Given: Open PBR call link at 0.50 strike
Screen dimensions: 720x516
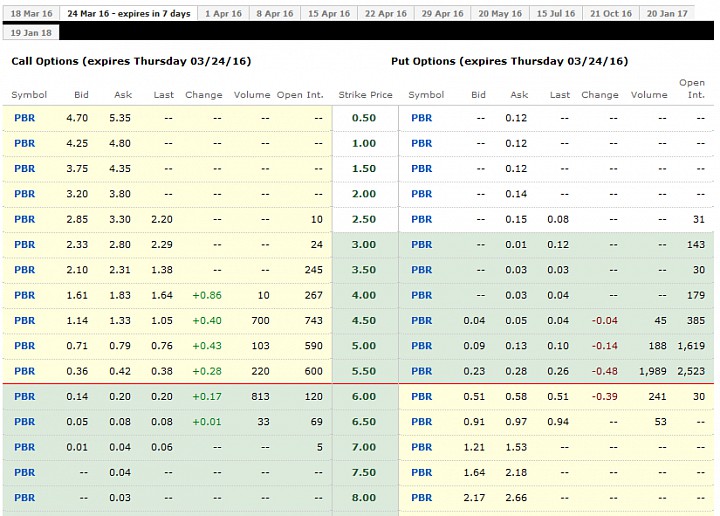Looking at the screenshot, I should [24, 118].
